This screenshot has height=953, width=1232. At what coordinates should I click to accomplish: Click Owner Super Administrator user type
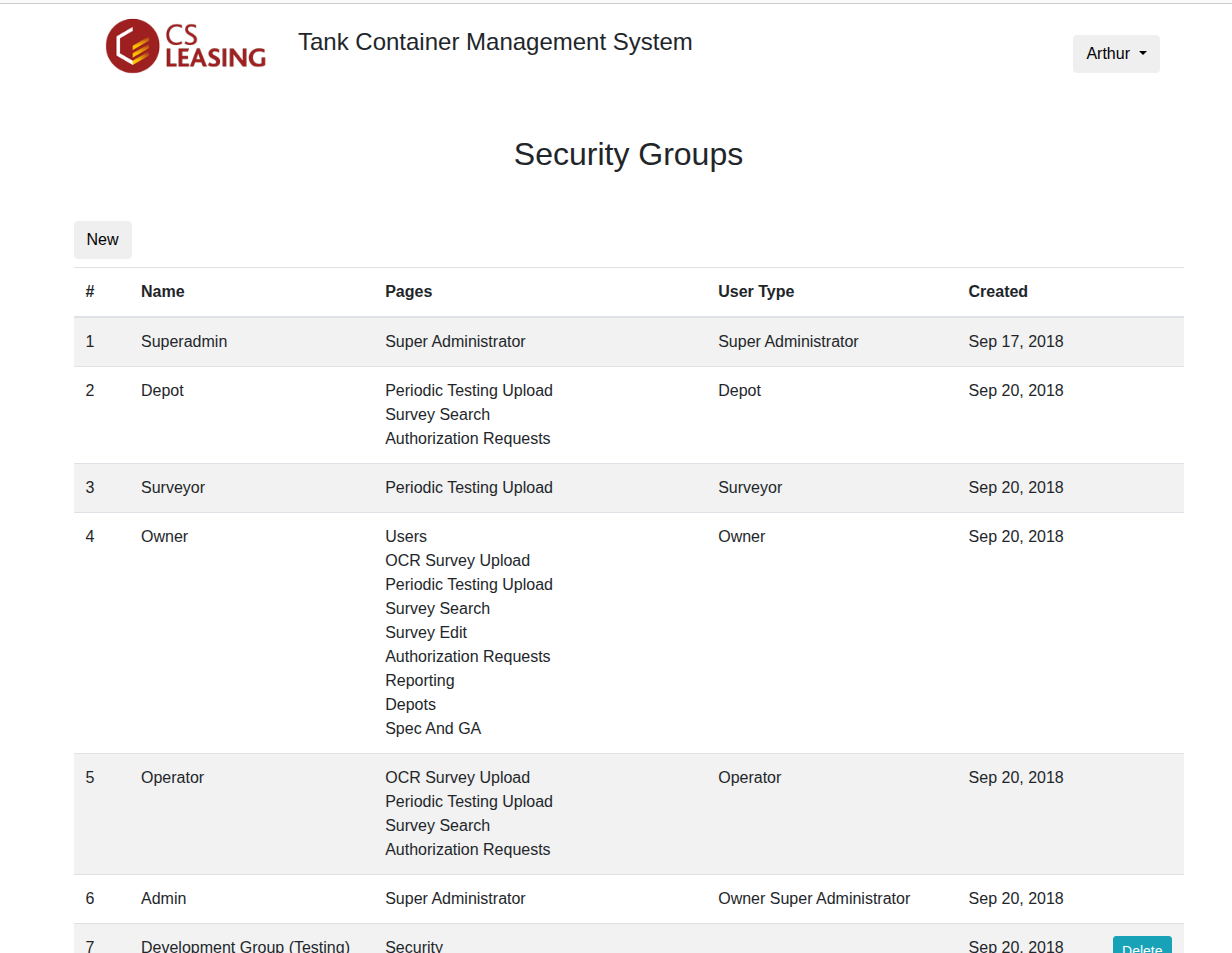point(814,899)
